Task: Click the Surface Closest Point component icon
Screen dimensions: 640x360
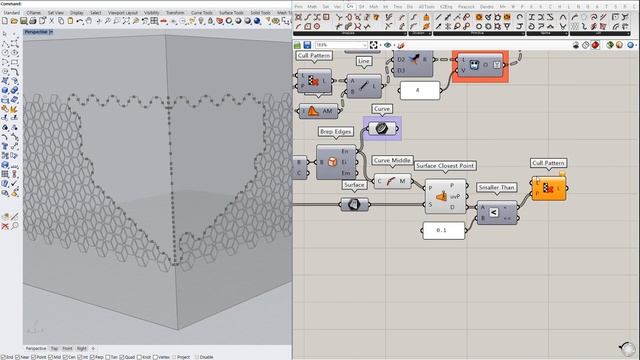Action: click(441, 196)
